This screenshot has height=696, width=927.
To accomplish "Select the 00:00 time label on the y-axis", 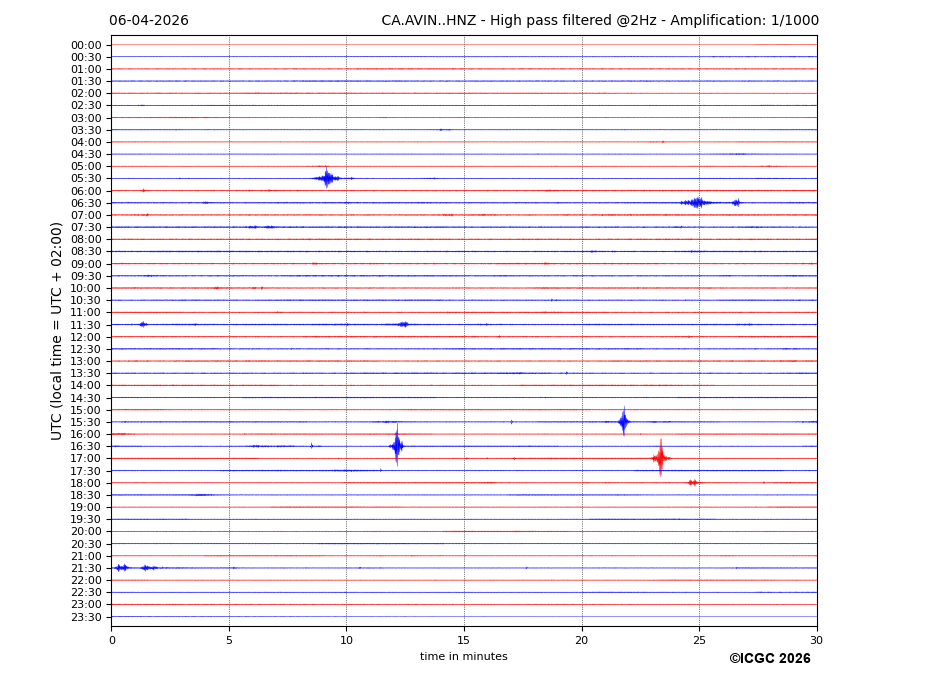I will 86,45.
